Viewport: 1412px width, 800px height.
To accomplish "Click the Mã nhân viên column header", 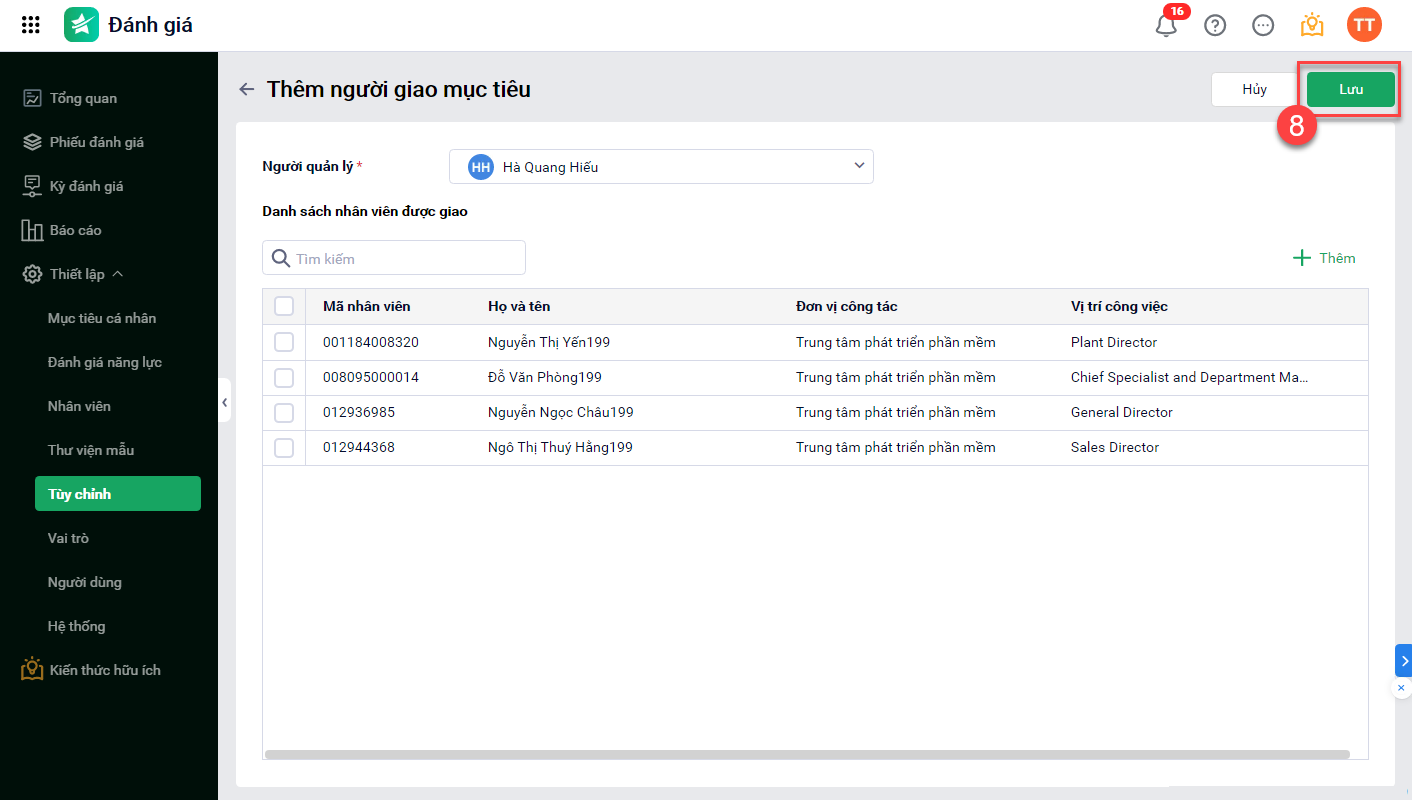I will [366, 306].
